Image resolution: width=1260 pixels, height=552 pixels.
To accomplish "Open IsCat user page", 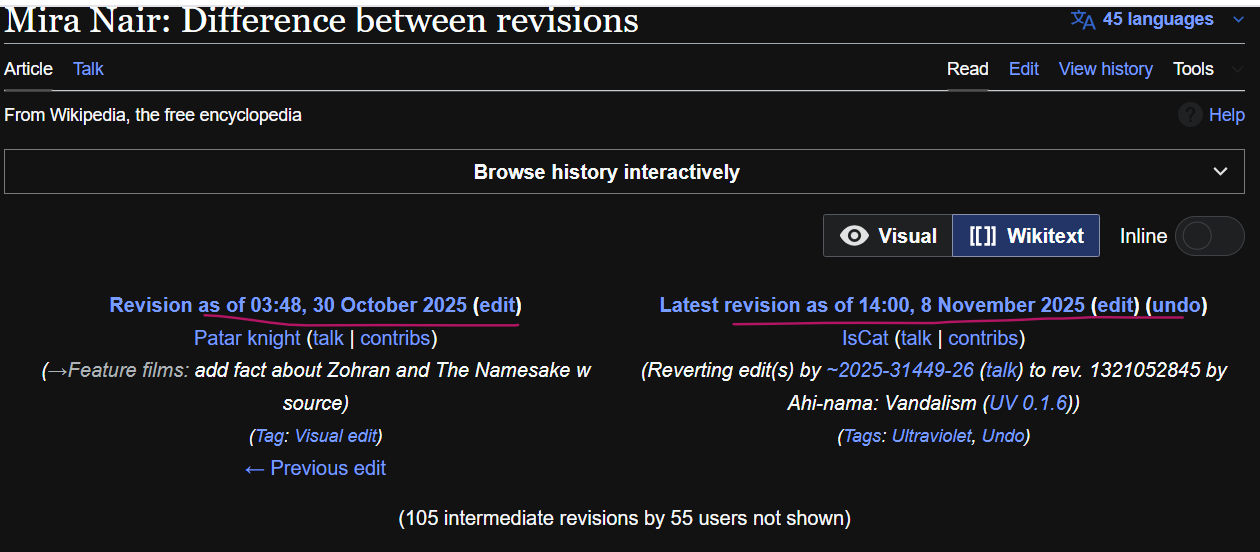I will coord(865,338).
